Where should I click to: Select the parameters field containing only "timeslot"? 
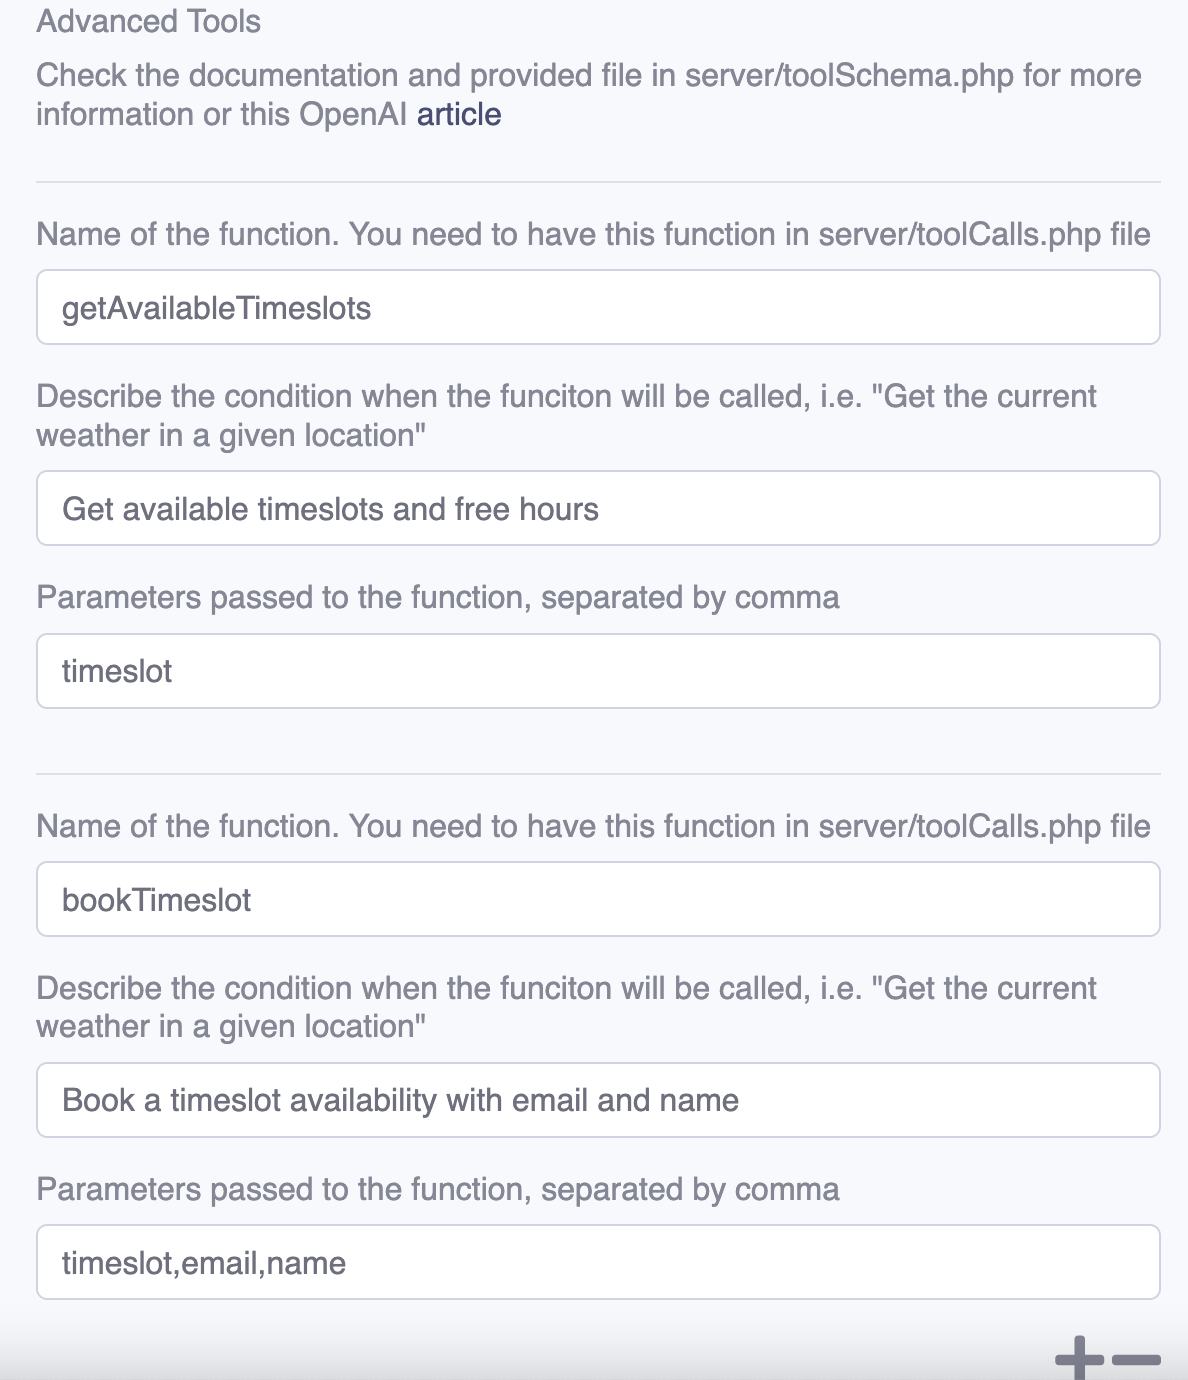[598, 671]
